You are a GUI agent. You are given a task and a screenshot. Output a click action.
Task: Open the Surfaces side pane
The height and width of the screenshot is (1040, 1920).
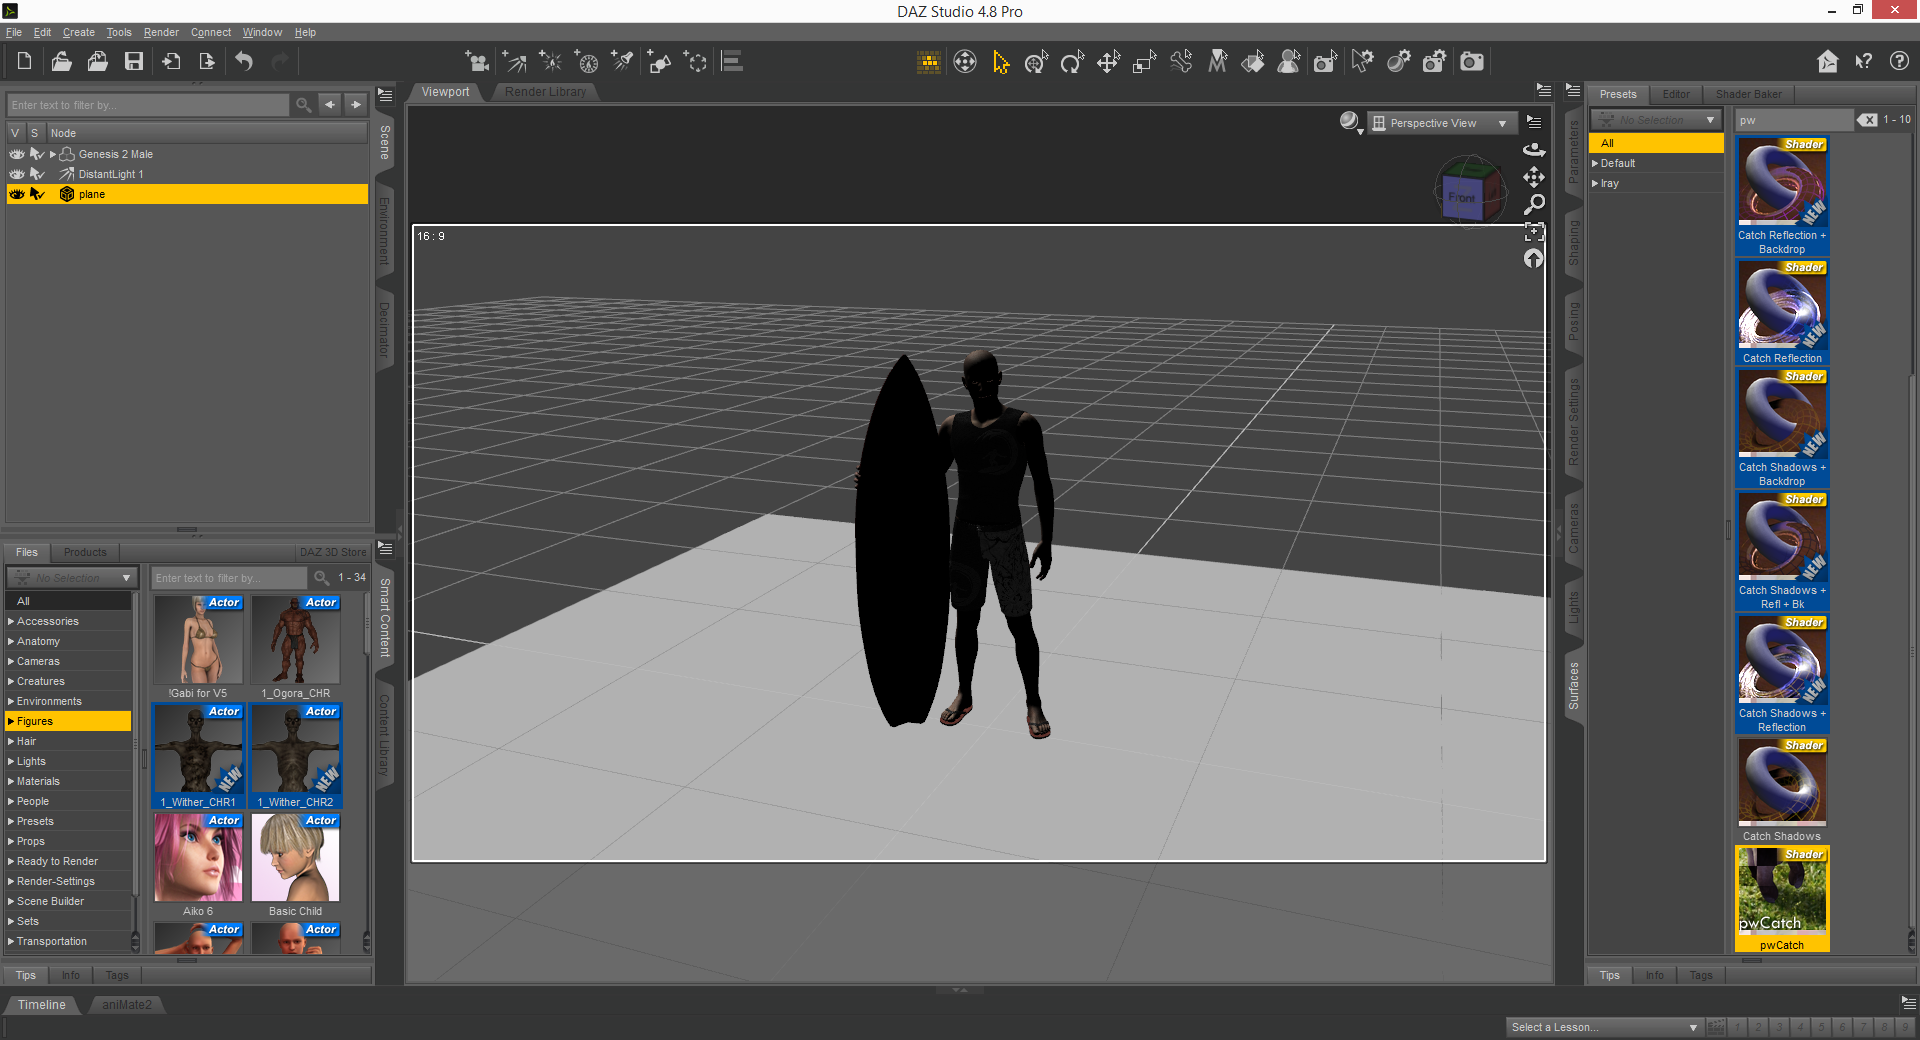(x=1574, y=686)
